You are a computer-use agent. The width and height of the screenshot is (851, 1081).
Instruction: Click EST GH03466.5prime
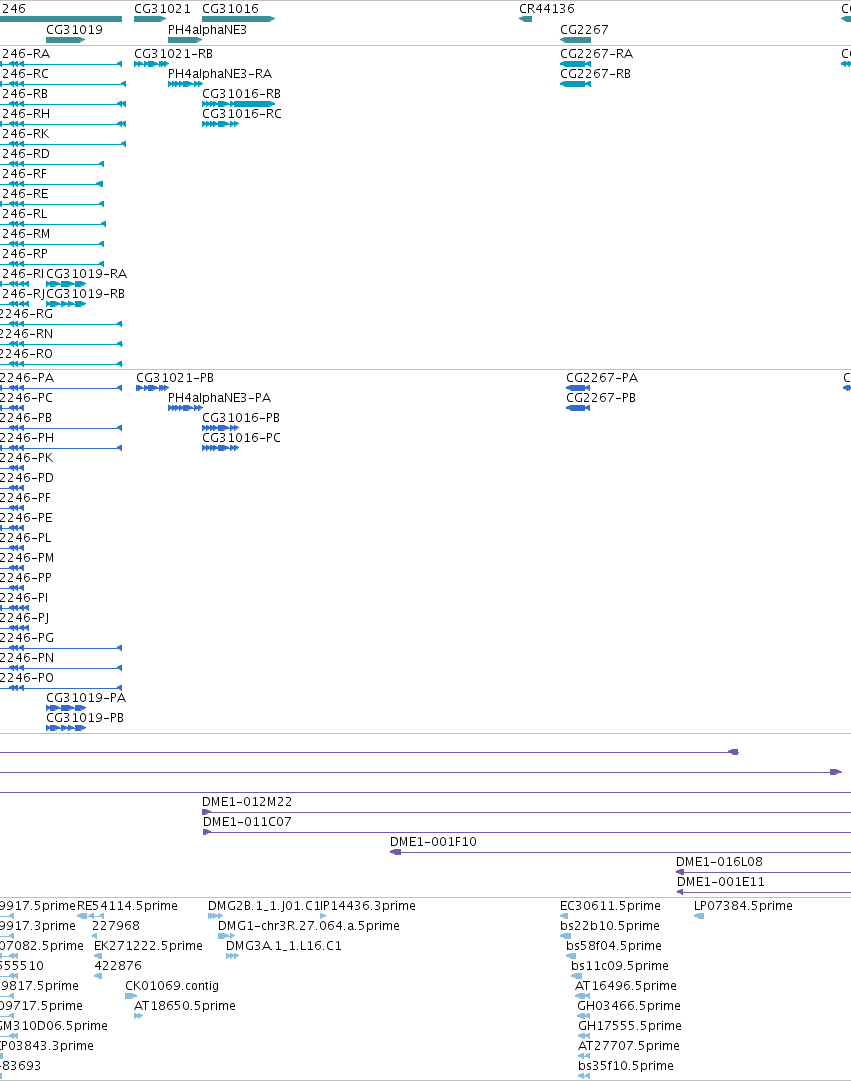coord(629,1005)
